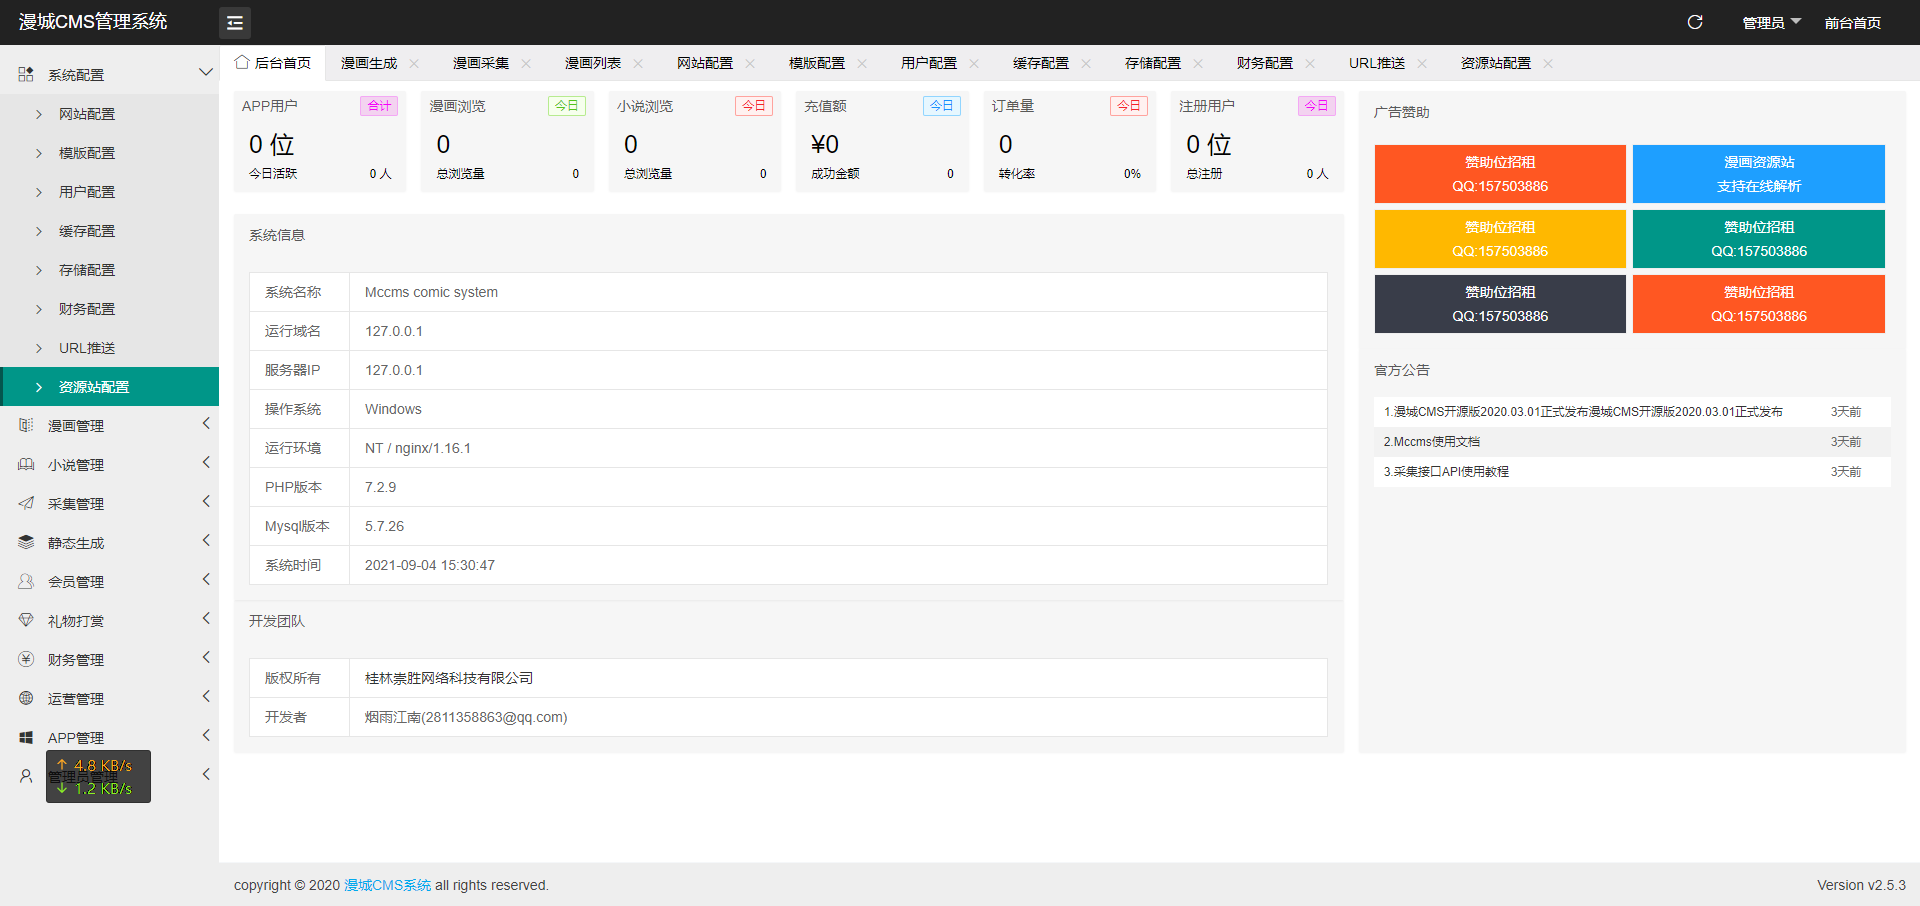
Task: Click the blue 漫画资源站 sponsor block
Action: [1758, 174]
